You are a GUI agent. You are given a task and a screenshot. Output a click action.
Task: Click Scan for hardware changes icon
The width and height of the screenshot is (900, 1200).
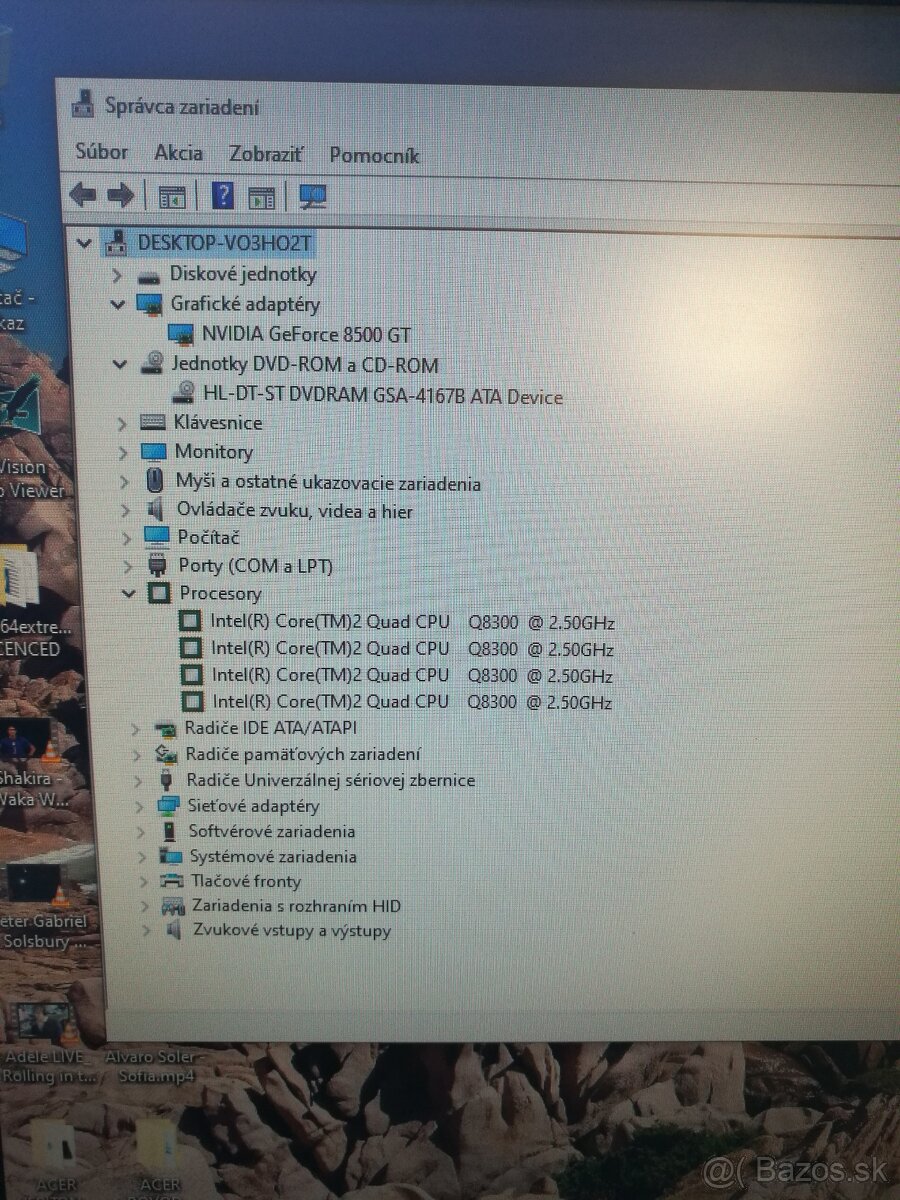[x=311, y=195]
